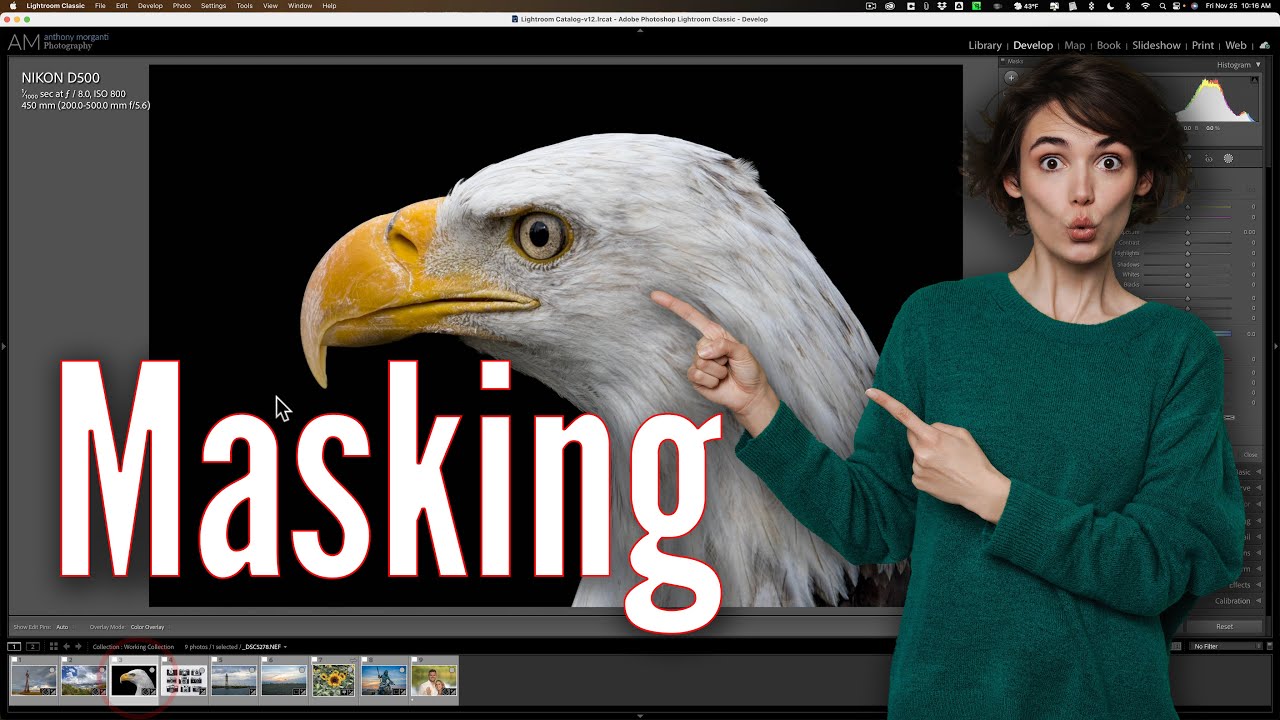Image resolution: width=1280 pixels, height=720 pixels.
Task: Click the Close button in mask panel
Action: [1250, 455]
